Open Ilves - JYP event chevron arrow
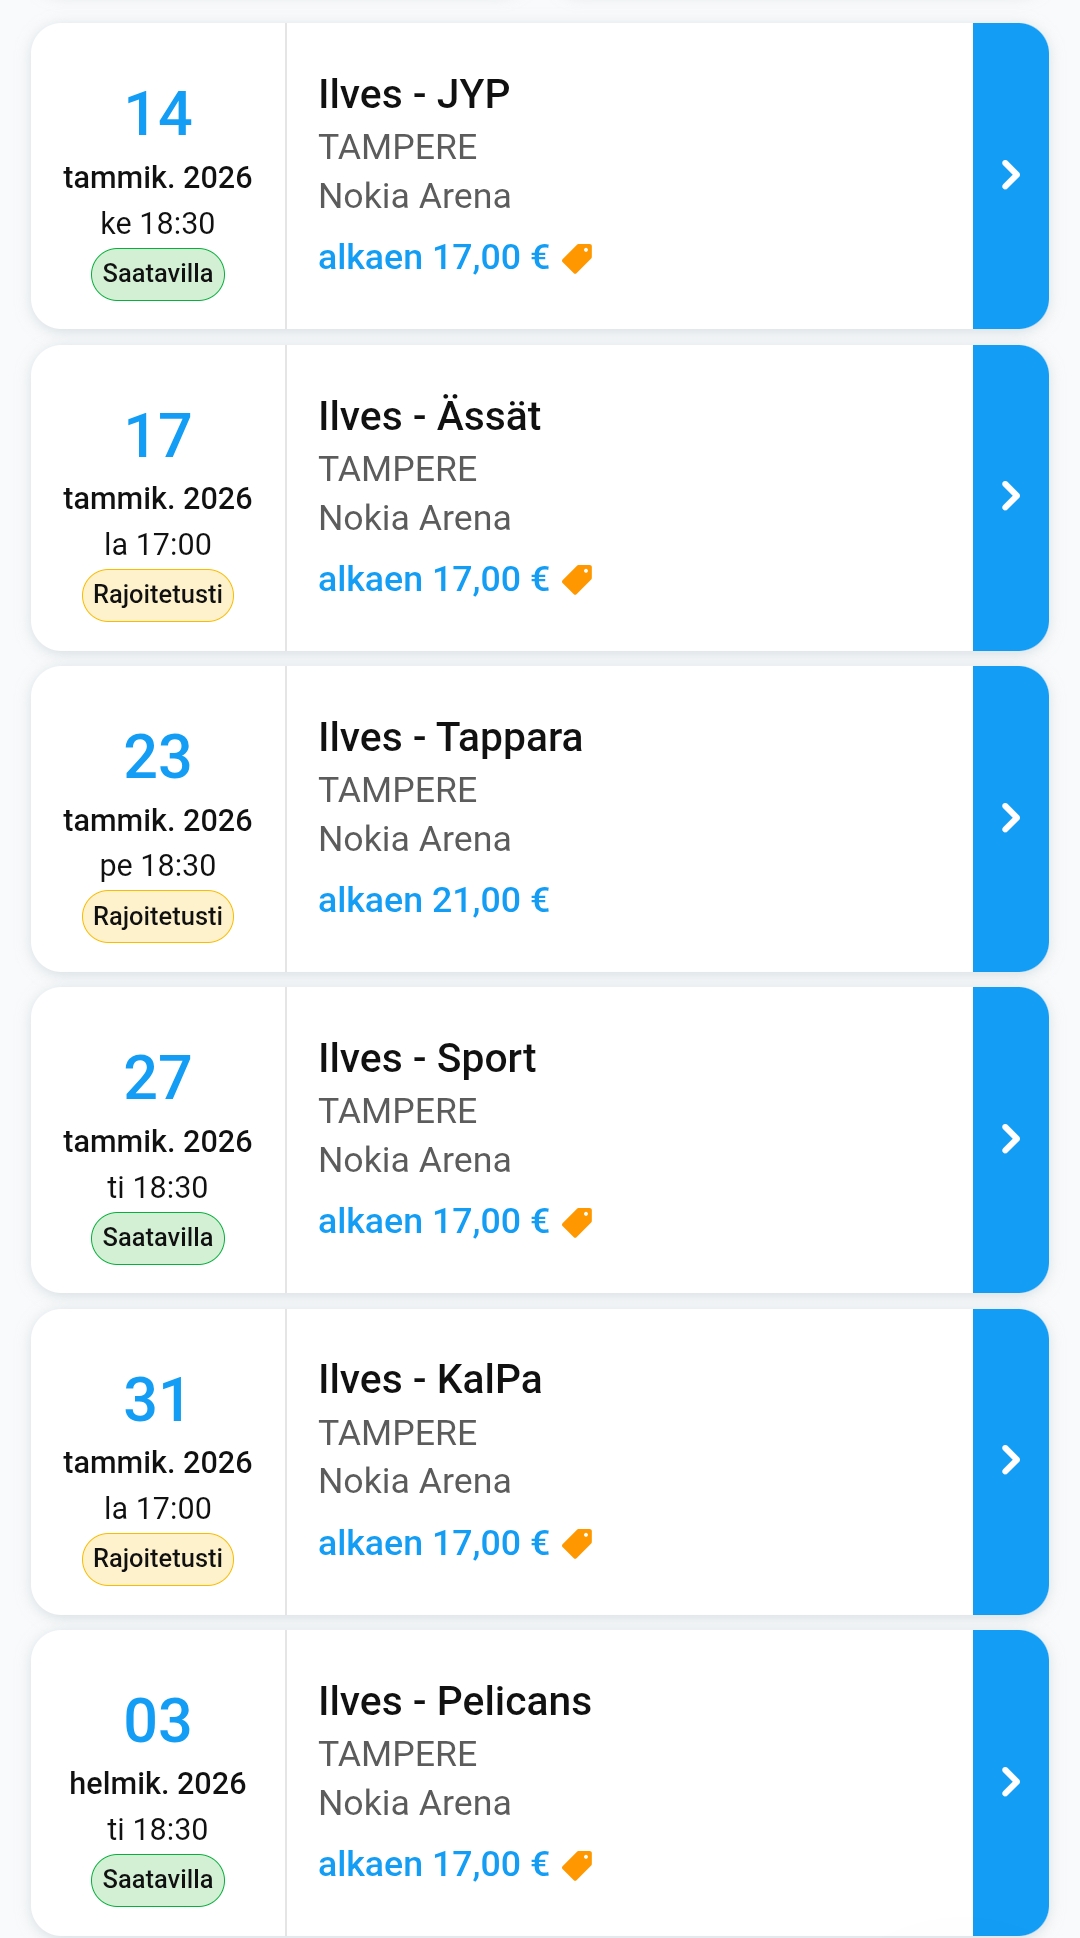The image size is (1080, 1938). click(1010, 176)
